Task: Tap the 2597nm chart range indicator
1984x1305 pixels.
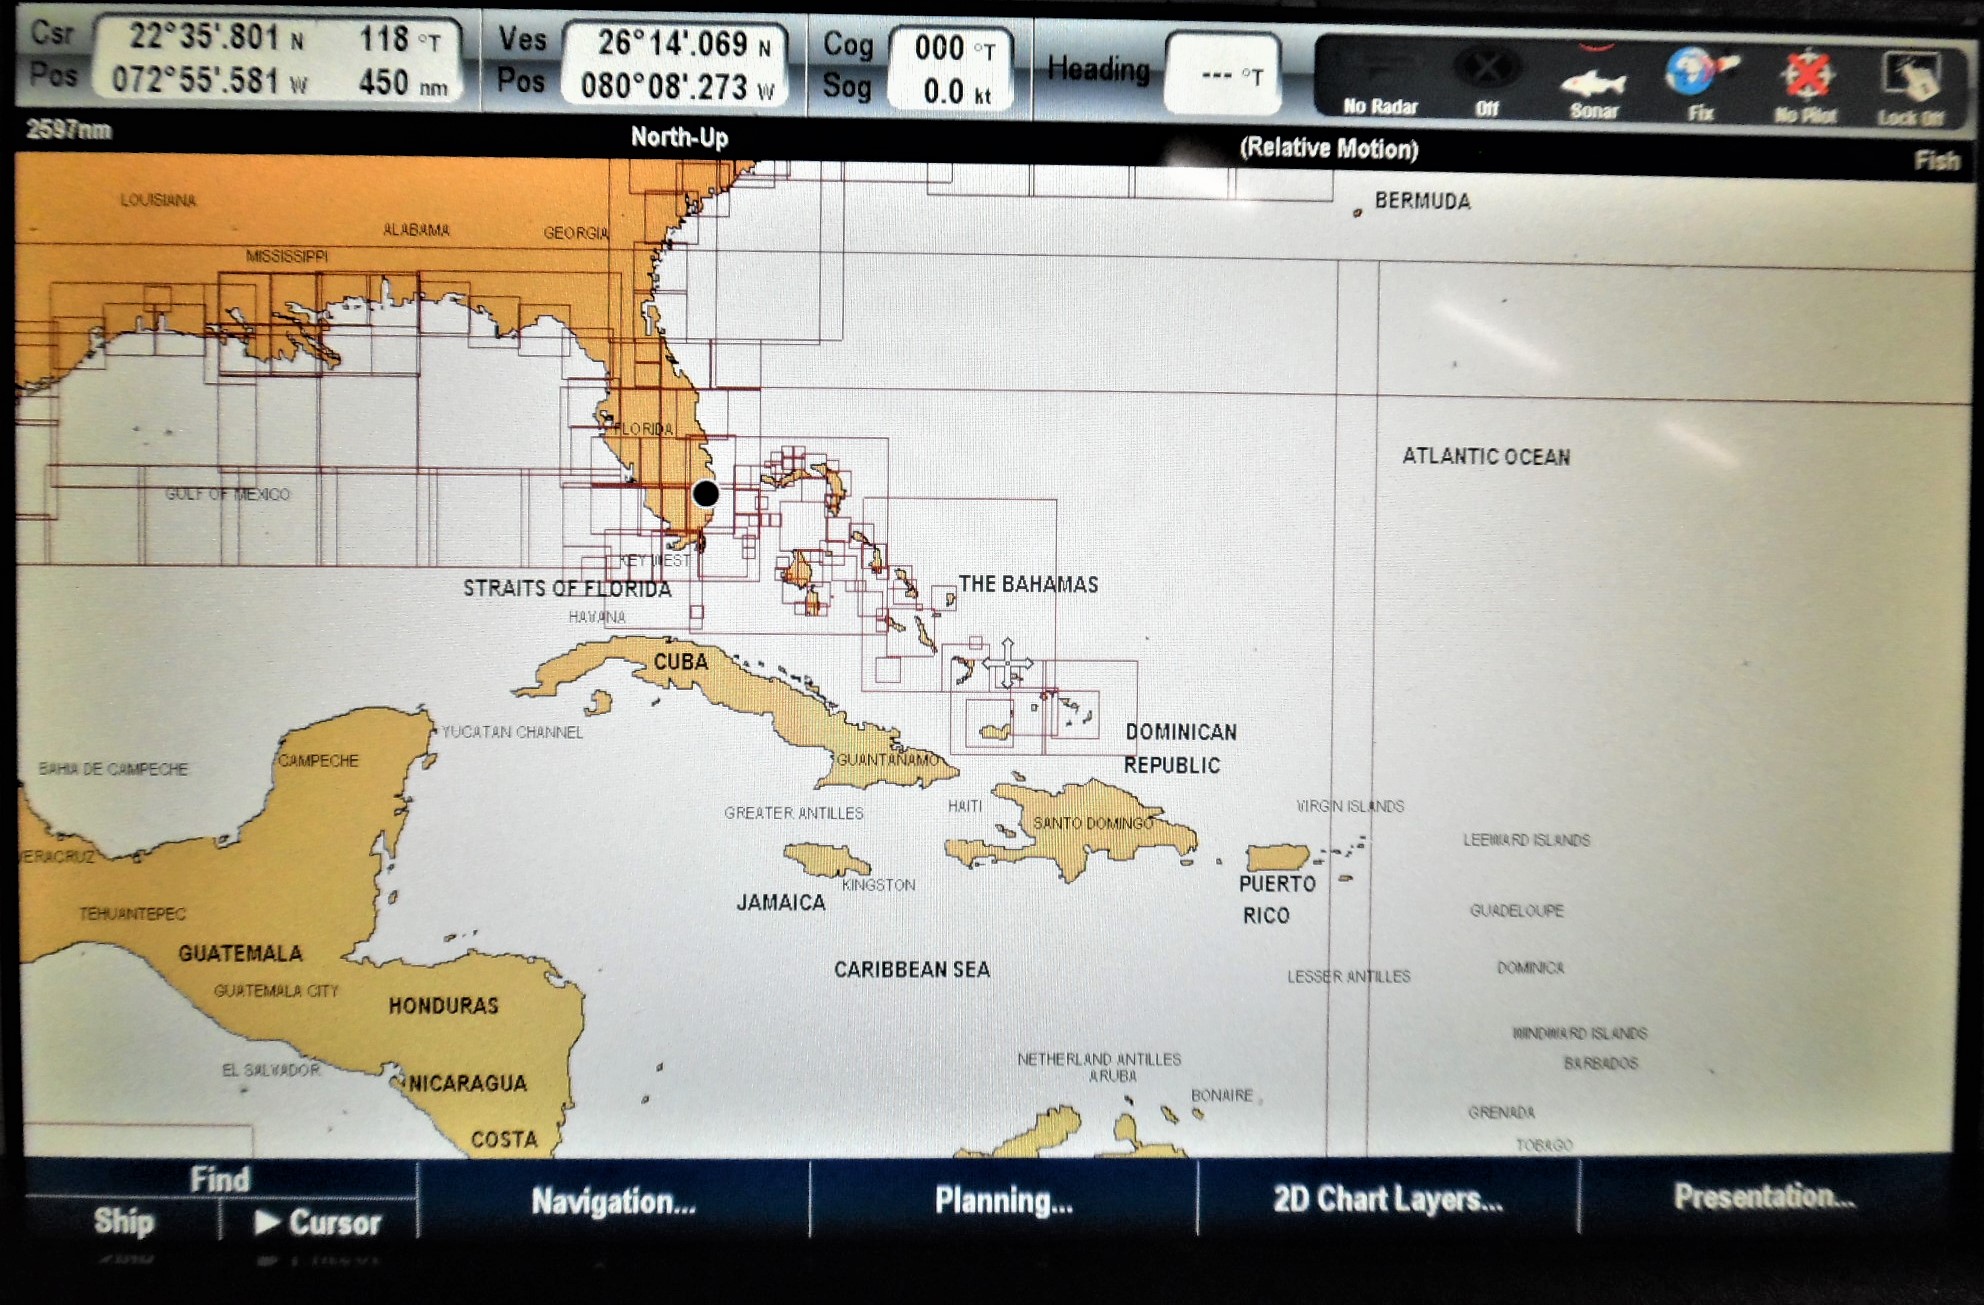Action: [x=69, y=130]
